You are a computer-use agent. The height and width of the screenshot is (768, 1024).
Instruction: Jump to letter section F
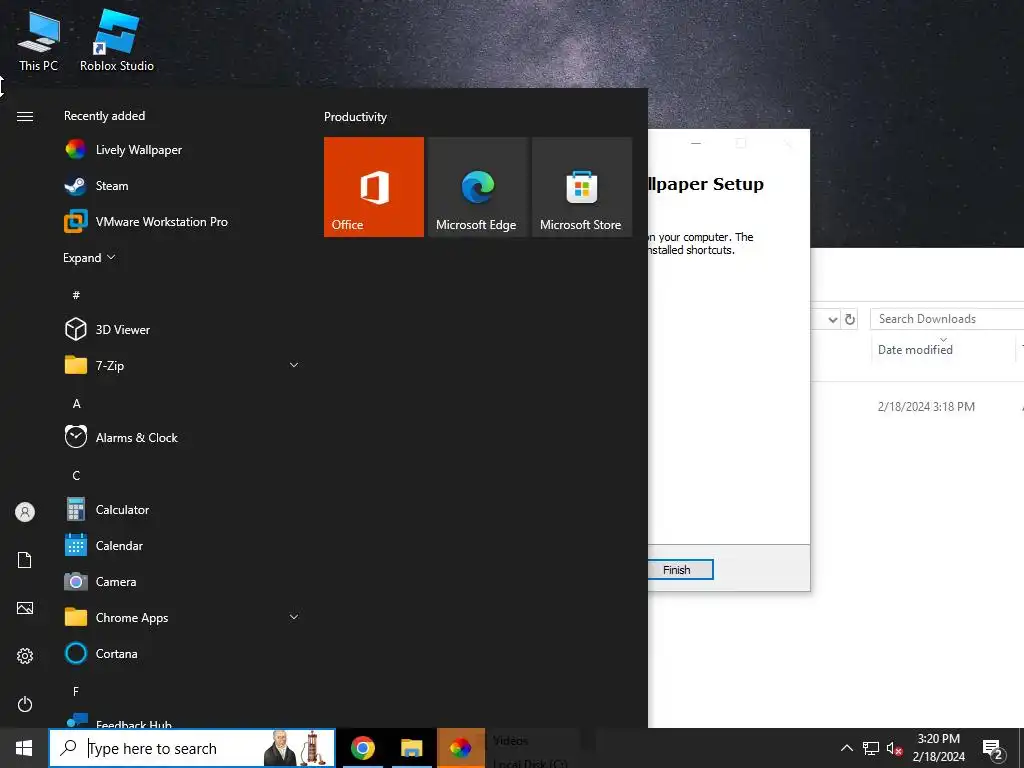[76, 691]
